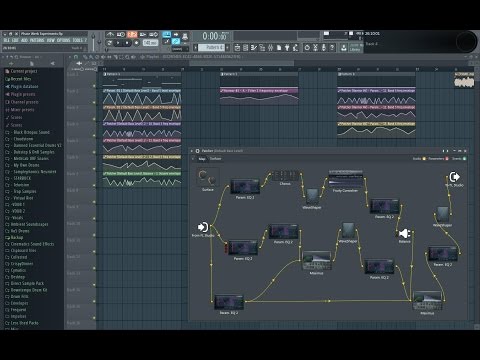Open the Pattern 4 selector dropdown
The width and height of the screenshot is (480, 360).
coord(212,48)
